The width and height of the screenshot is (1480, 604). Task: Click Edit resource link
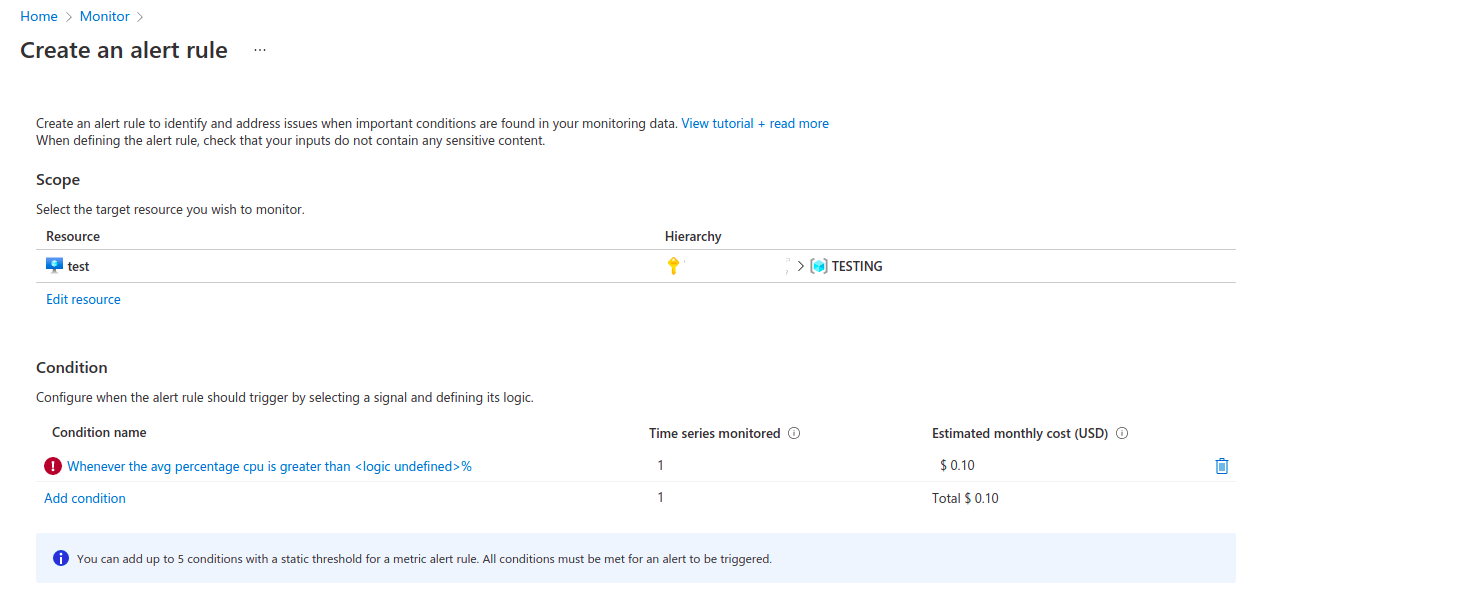pos(83,300)
